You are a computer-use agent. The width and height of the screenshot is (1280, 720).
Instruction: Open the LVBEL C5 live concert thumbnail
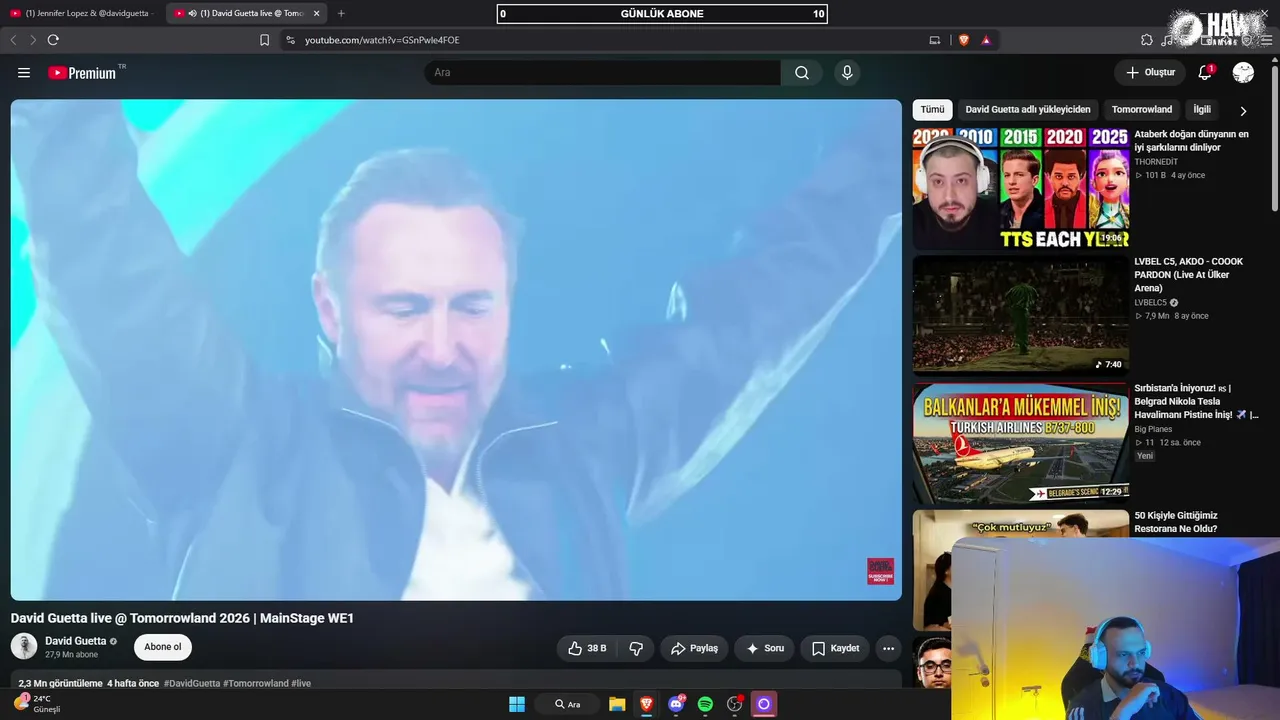(x=1021, y=315)
